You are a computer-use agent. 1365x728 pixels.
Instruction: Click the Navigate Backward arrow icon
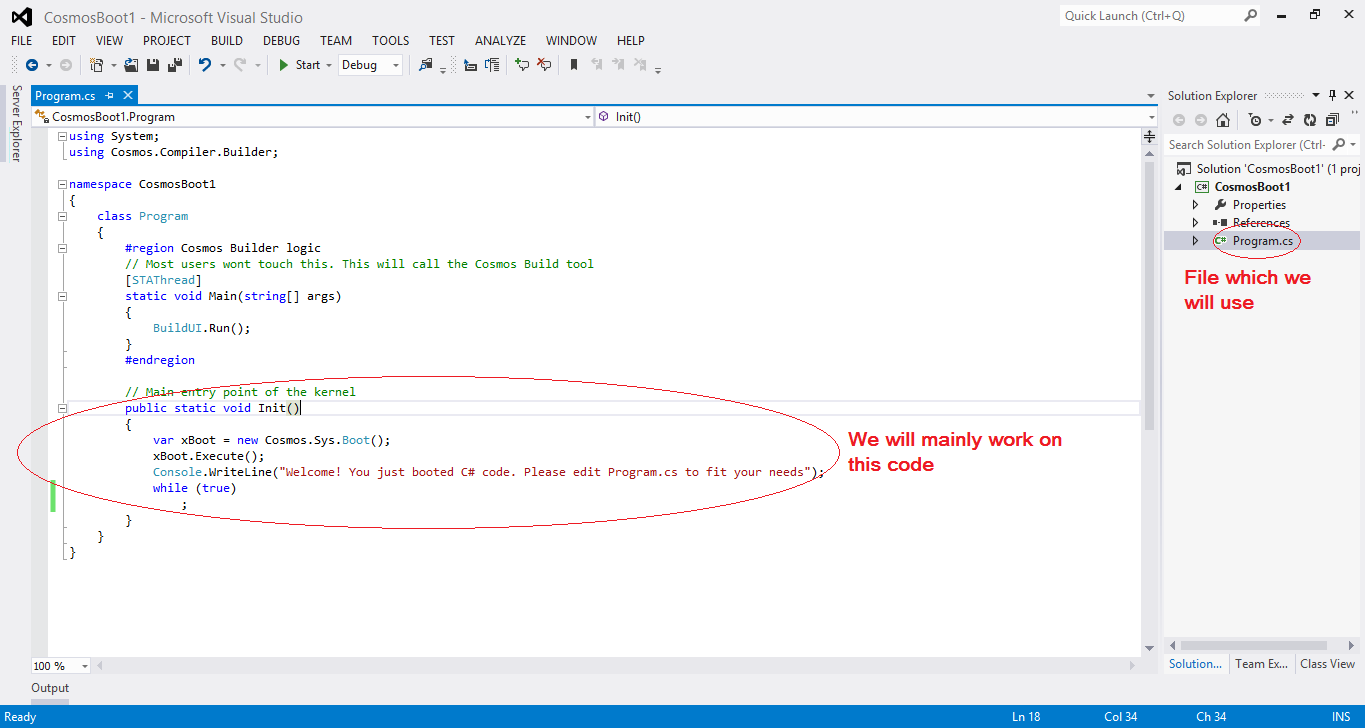(32, 65)
